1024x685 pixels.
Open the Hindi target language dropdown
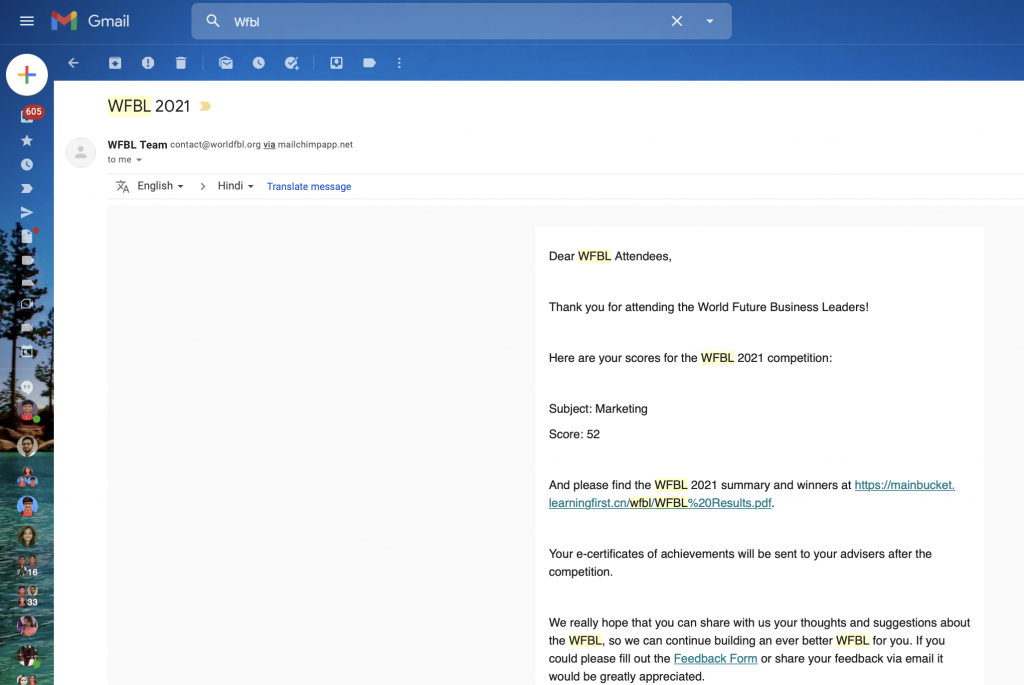[235, 186]
